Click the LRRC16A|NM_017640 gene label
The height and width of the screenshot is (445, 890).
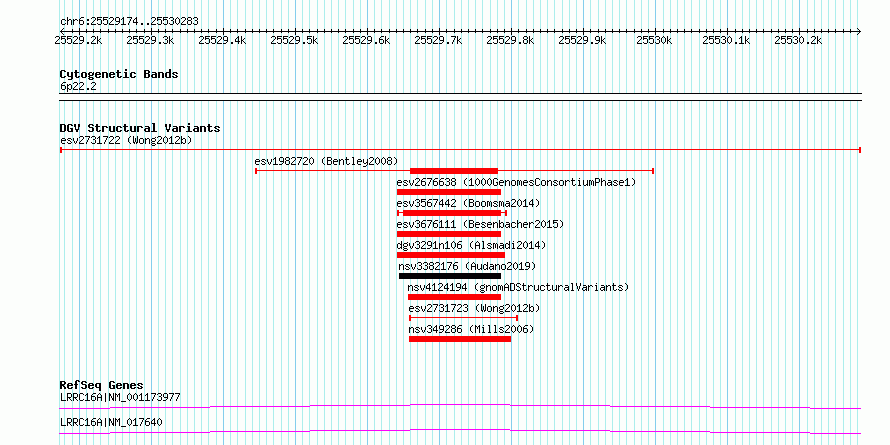pos(111,422)
